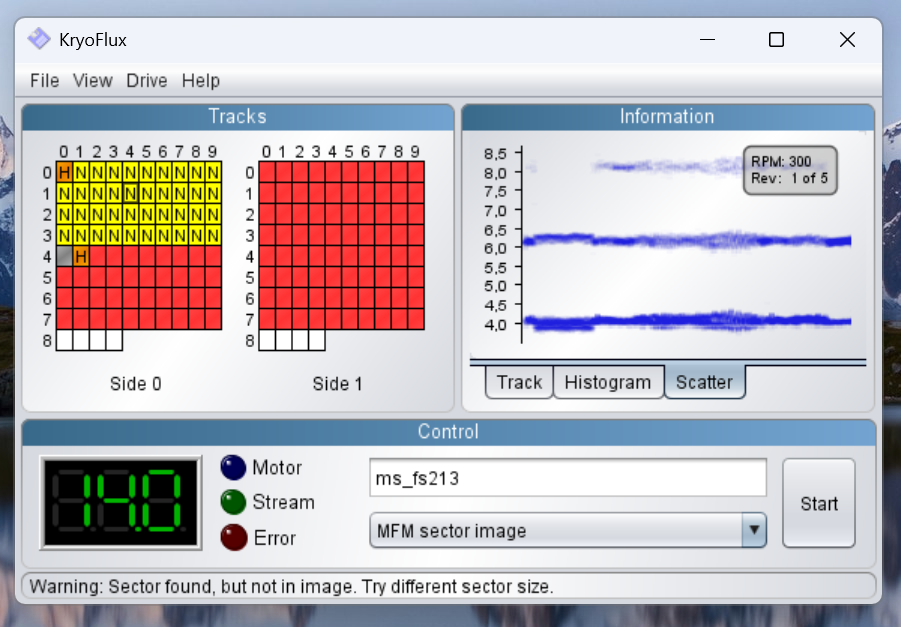Select the grey cell in Side 0 row 4

click(x=64, y=256)
